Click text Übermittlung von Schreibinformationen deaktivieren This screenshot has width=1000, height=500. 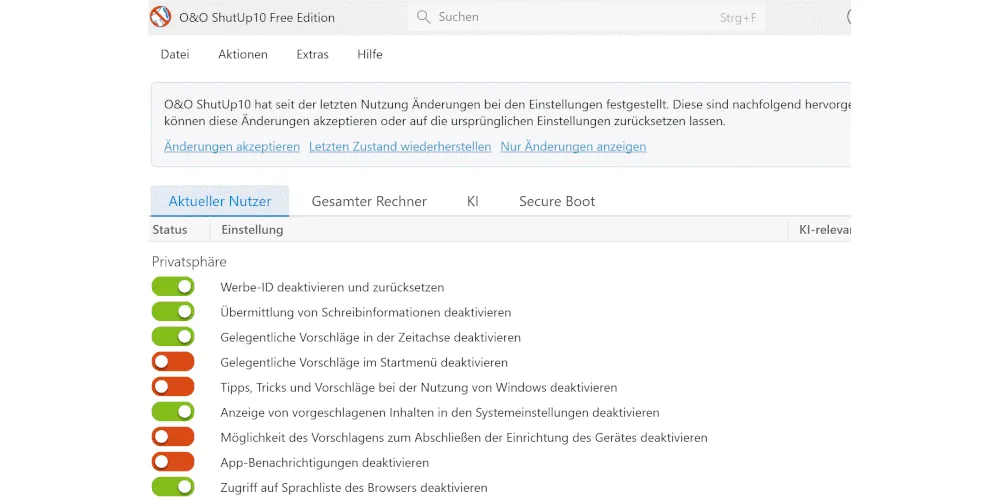click(x=365, y=312)
